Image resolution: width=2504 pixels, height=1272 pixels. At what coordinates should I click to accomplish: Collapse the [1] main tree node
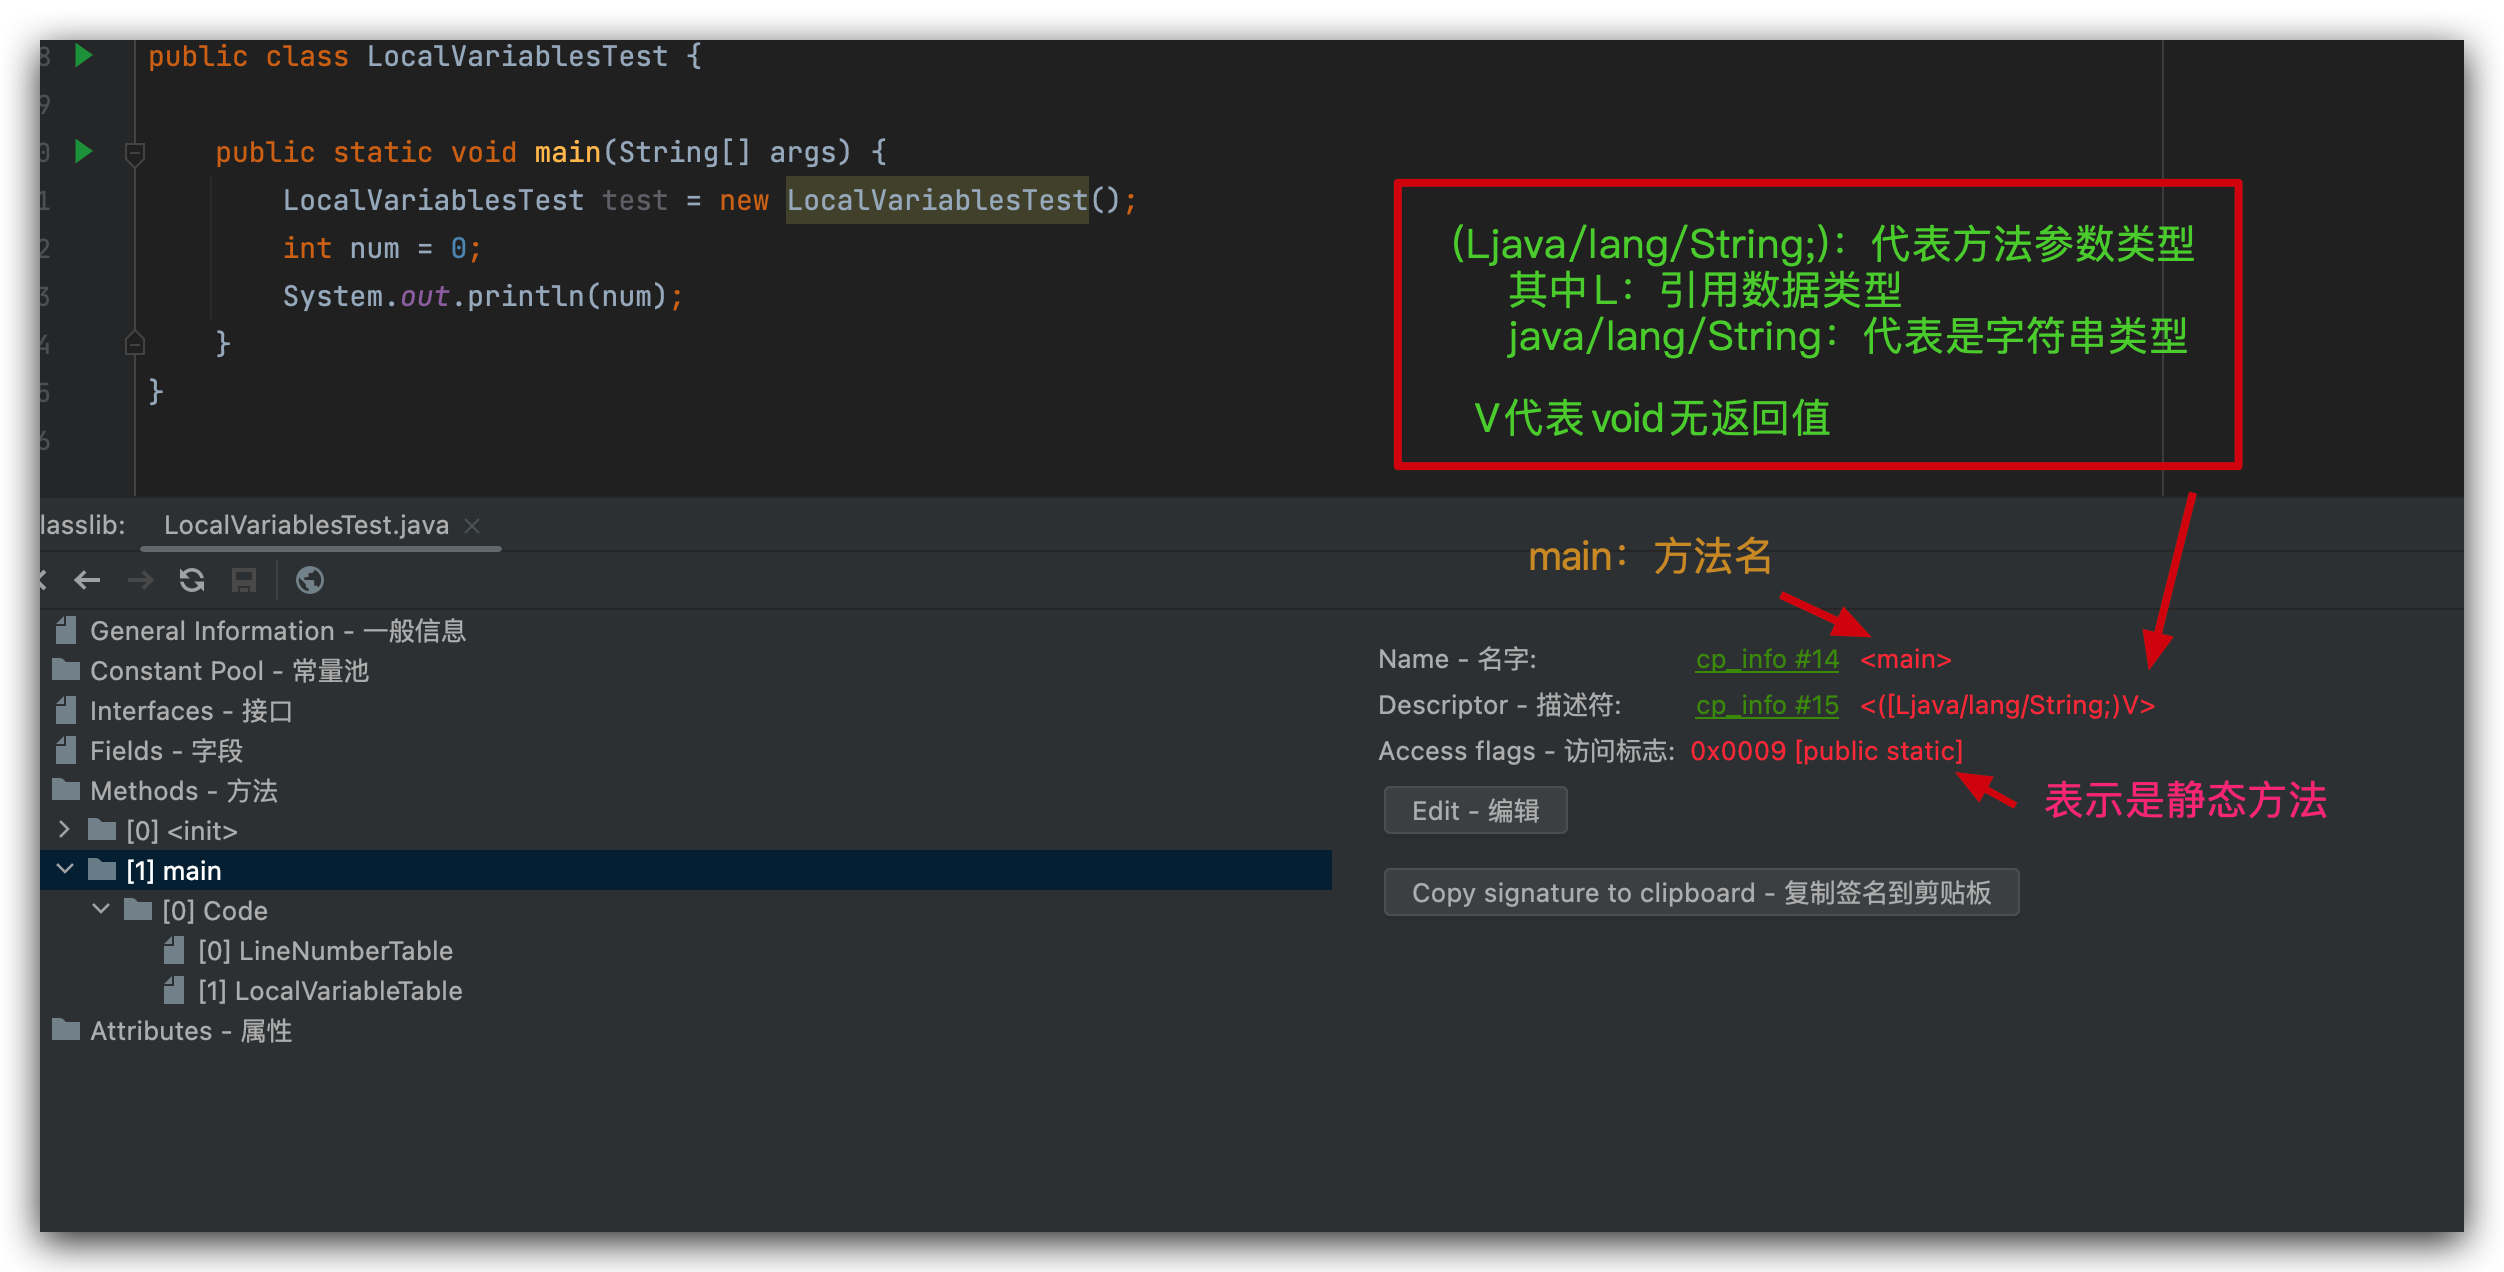65,870
